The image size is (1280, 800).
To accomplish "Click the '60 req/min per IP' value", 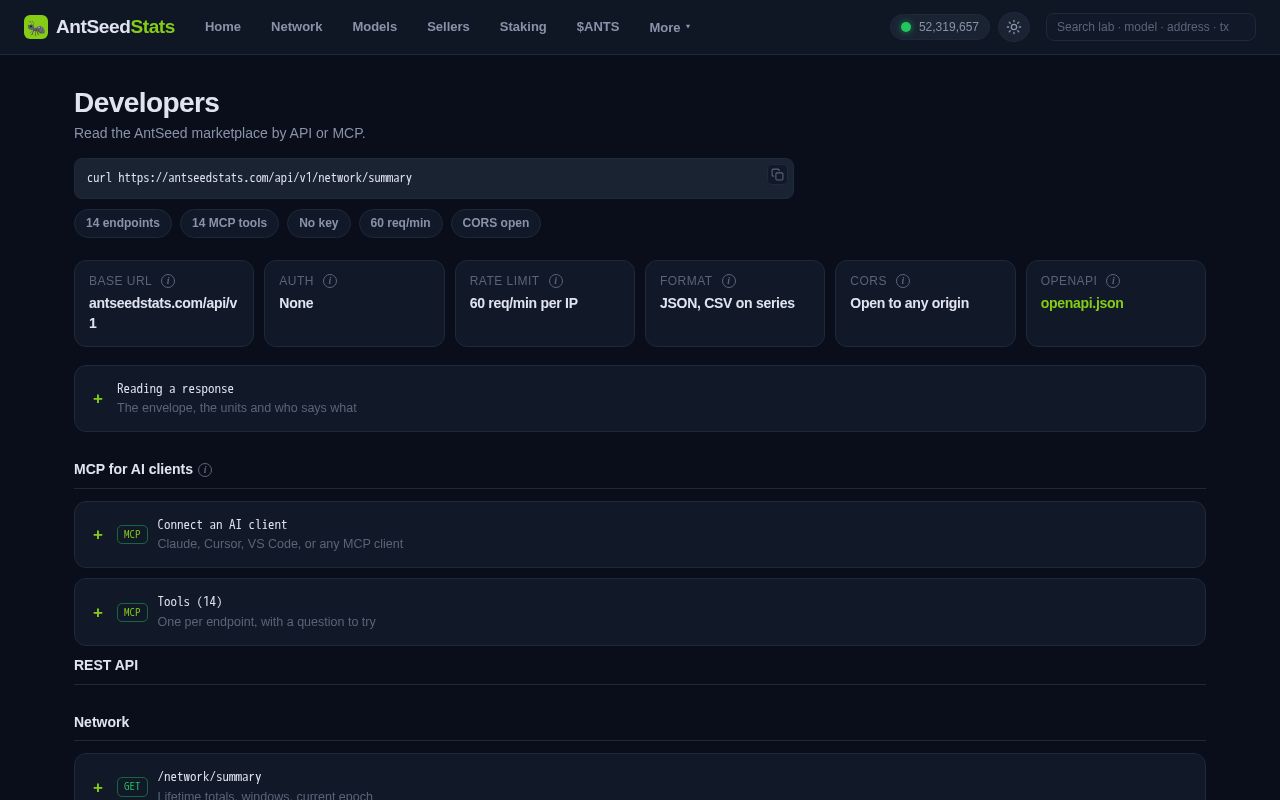I will click(x=524, y=303).
